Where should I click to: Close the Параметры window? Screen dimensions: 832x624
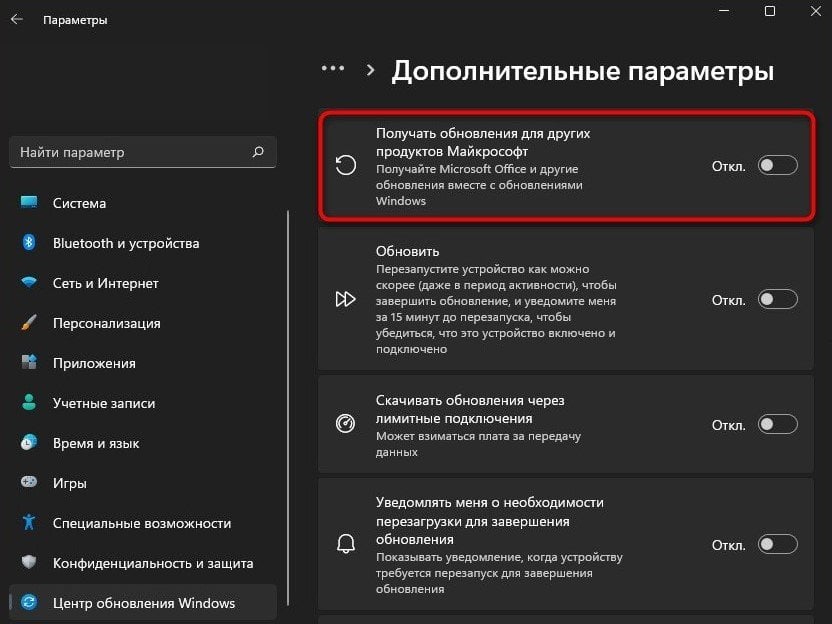(x=816, y=11)
